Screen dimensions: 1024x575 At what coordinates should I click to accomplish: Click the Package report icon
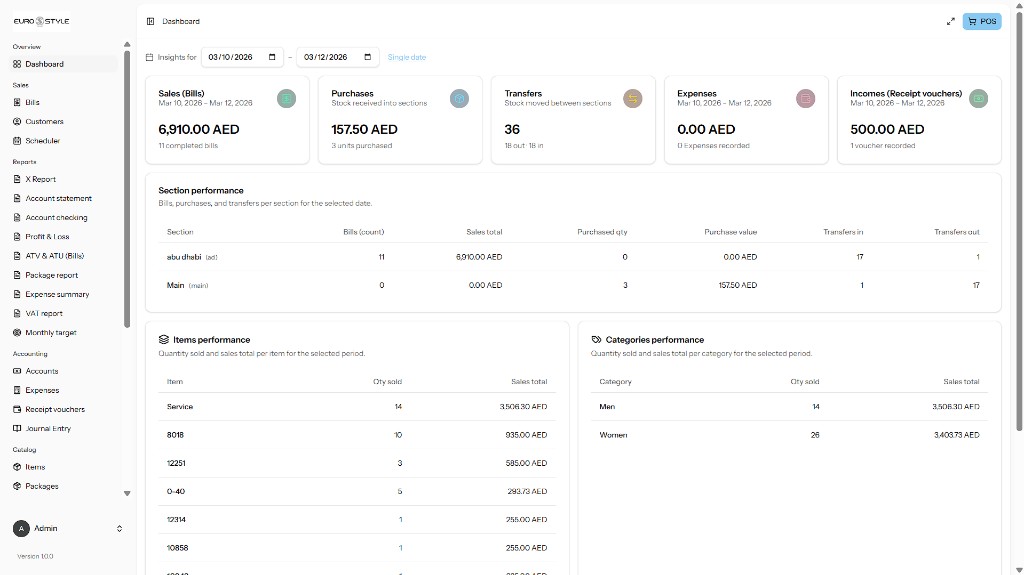[x=17, y=275]
